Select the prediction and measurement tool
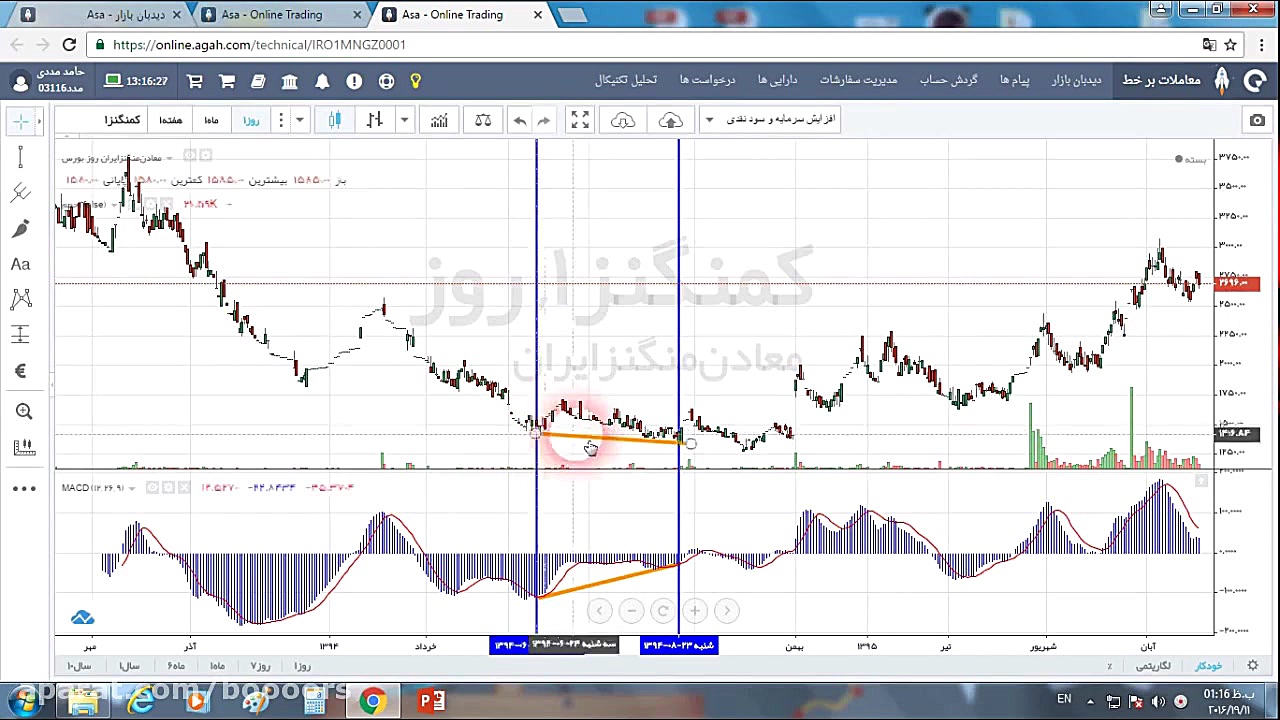The image size is (1280, 720). 20,334
